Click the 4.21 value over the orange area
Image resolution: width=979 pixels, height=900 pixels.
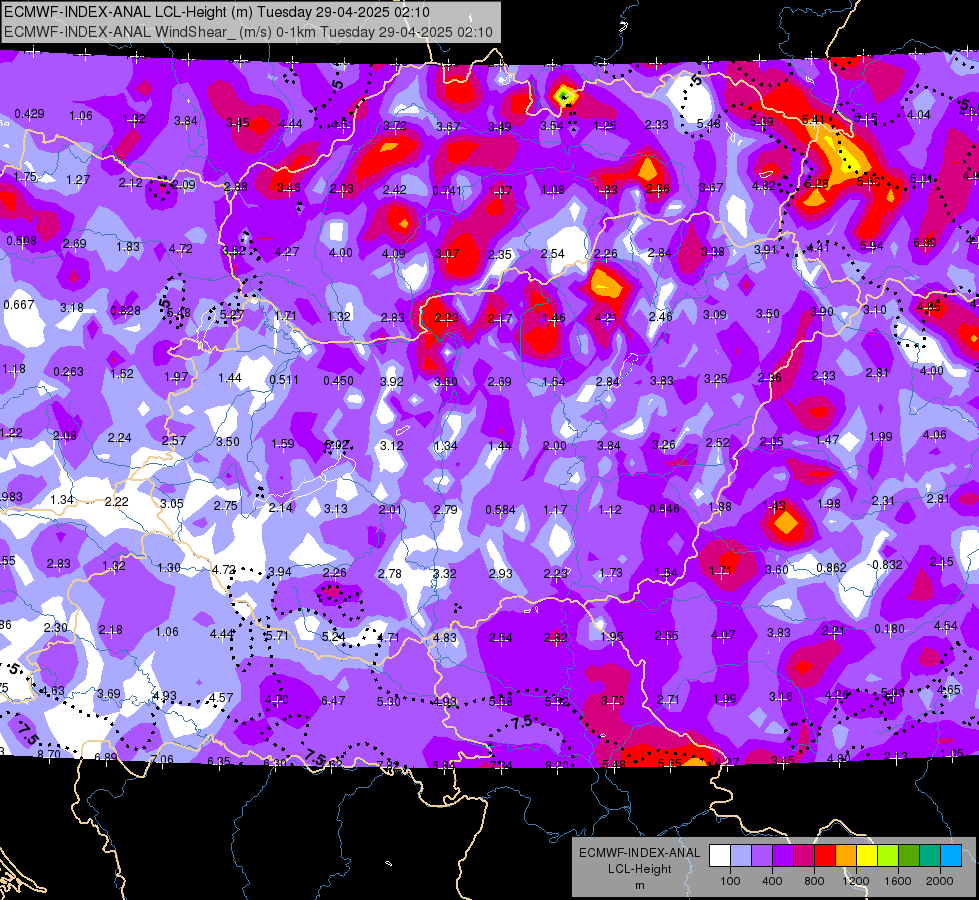click(606, 318)
